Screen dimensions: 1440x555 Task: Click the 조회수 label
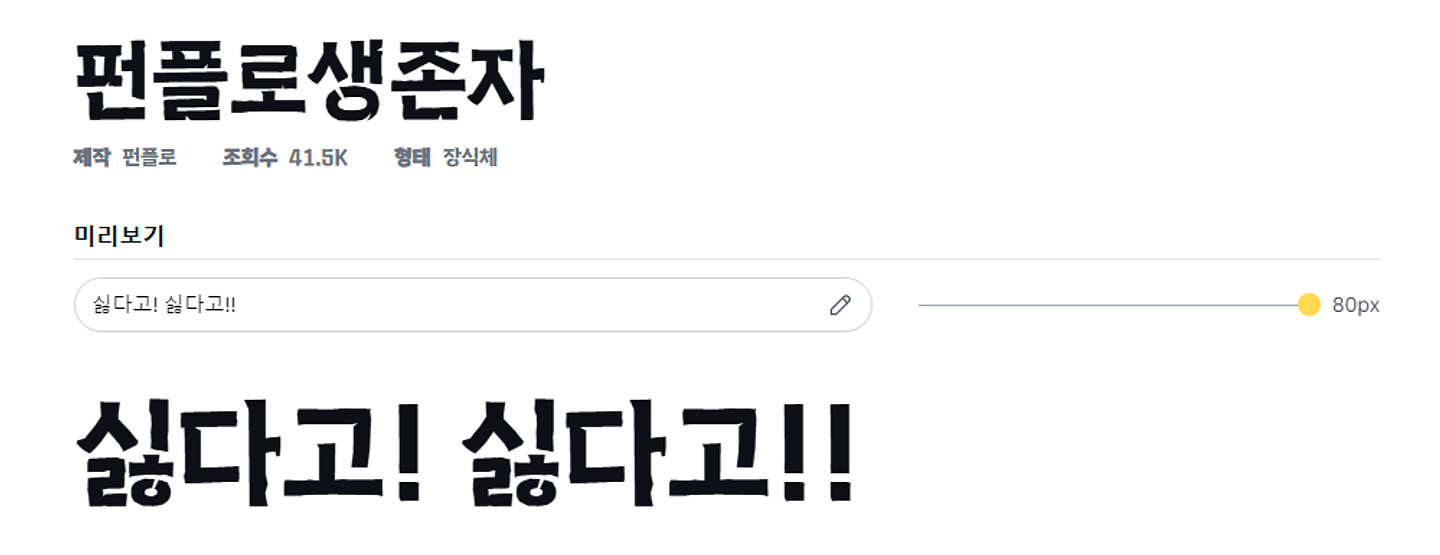point(249,157)
